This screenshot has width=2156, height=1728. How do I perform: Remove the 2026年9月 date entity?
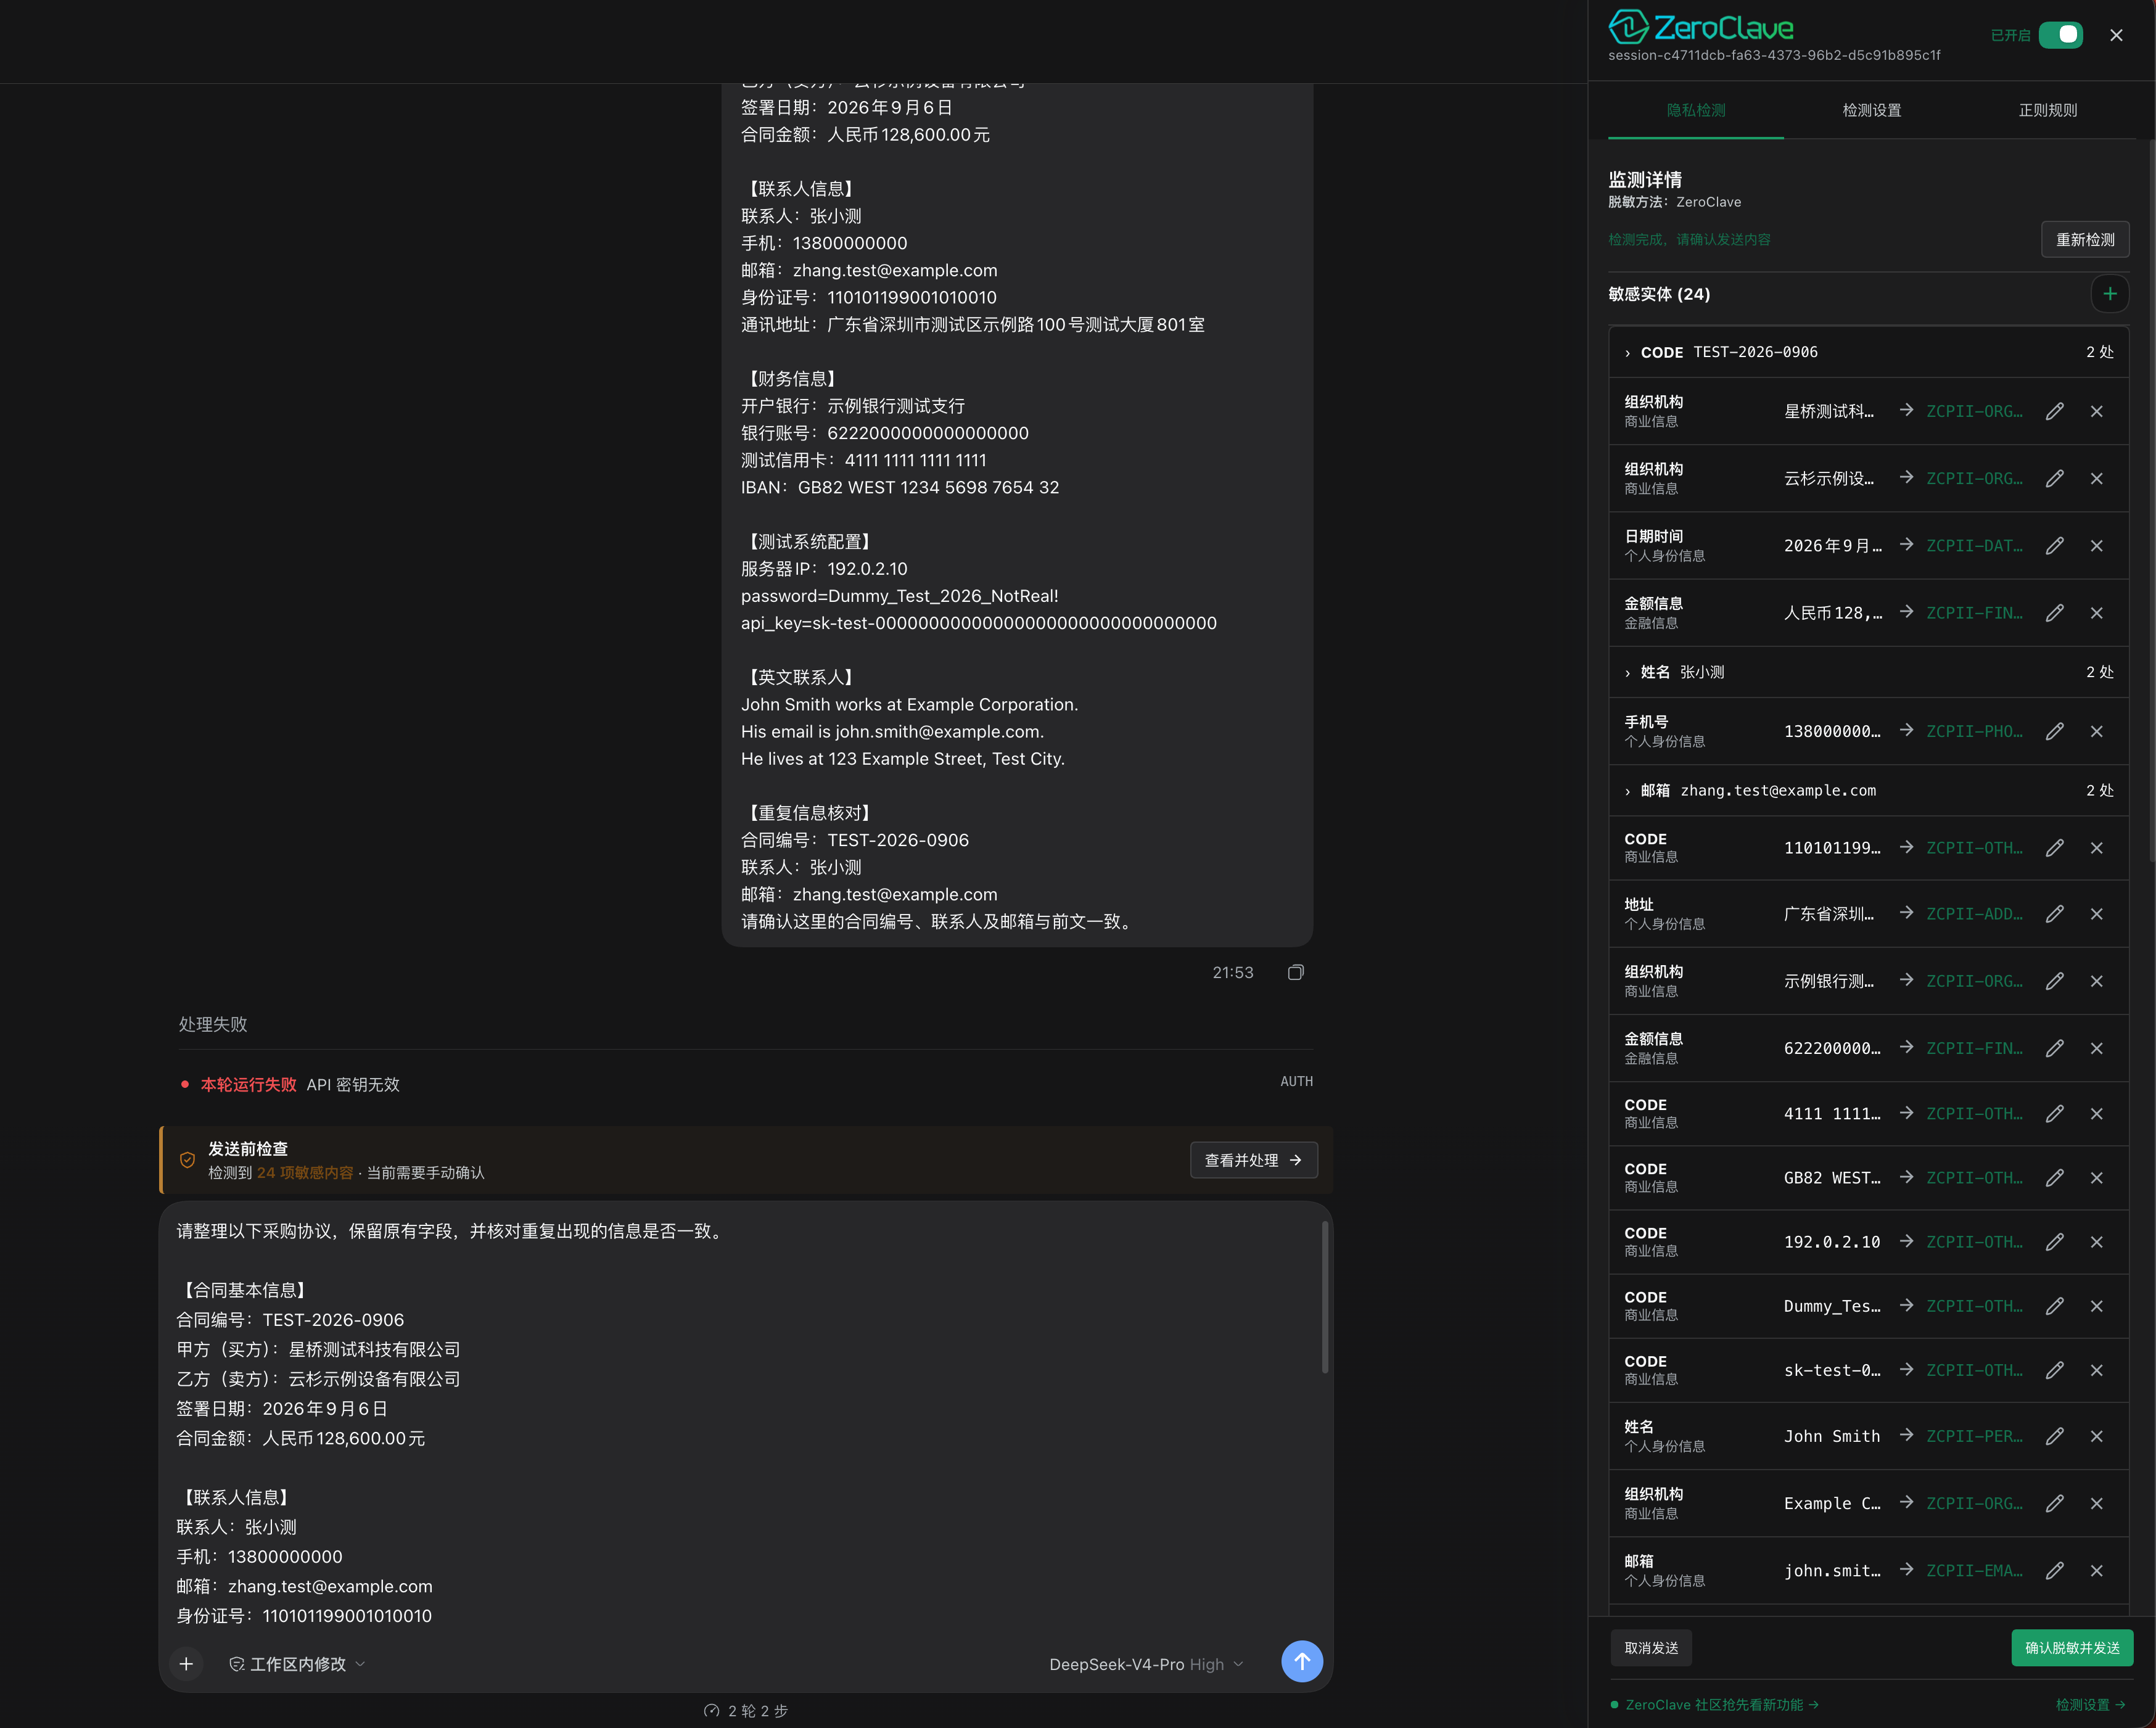point(2096,545)
